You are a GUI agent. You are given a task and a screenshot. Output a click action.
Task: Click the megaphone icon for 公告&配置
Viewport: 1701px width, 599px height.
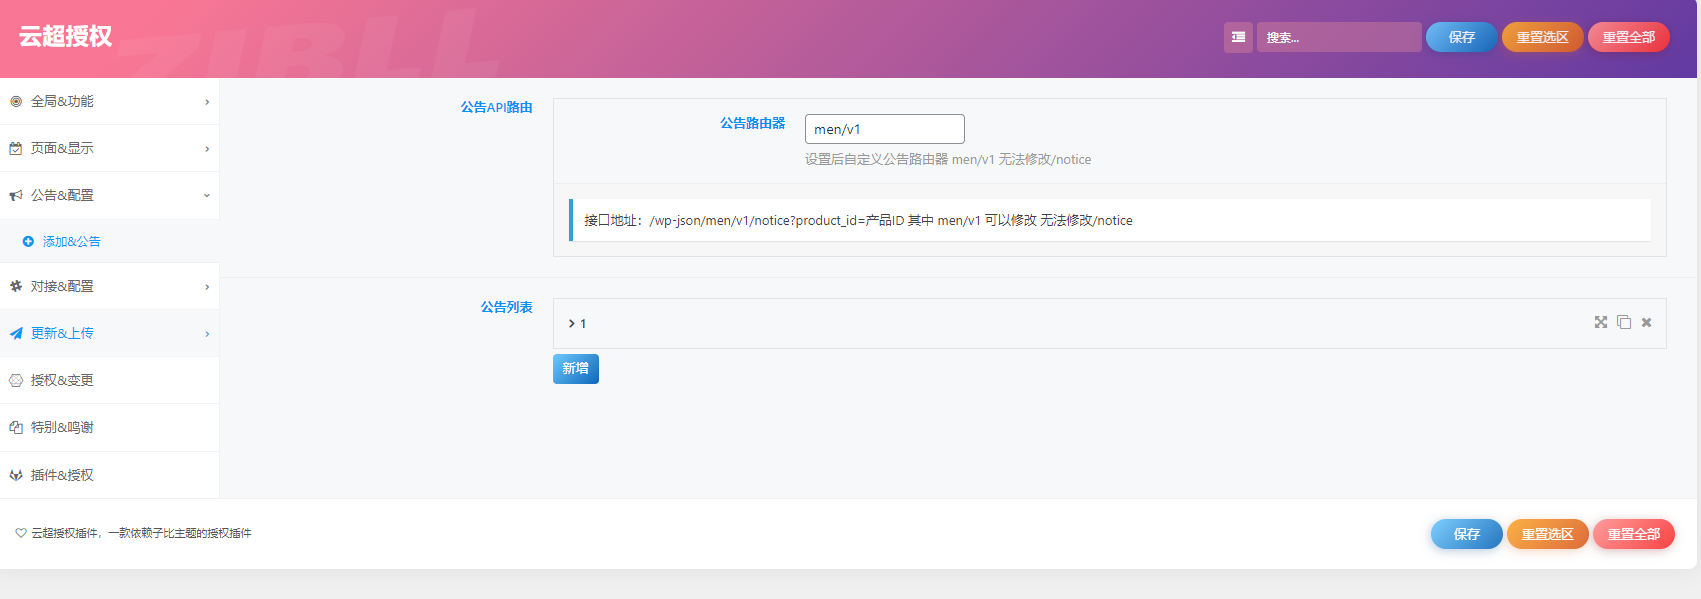(x=16, y=196)
